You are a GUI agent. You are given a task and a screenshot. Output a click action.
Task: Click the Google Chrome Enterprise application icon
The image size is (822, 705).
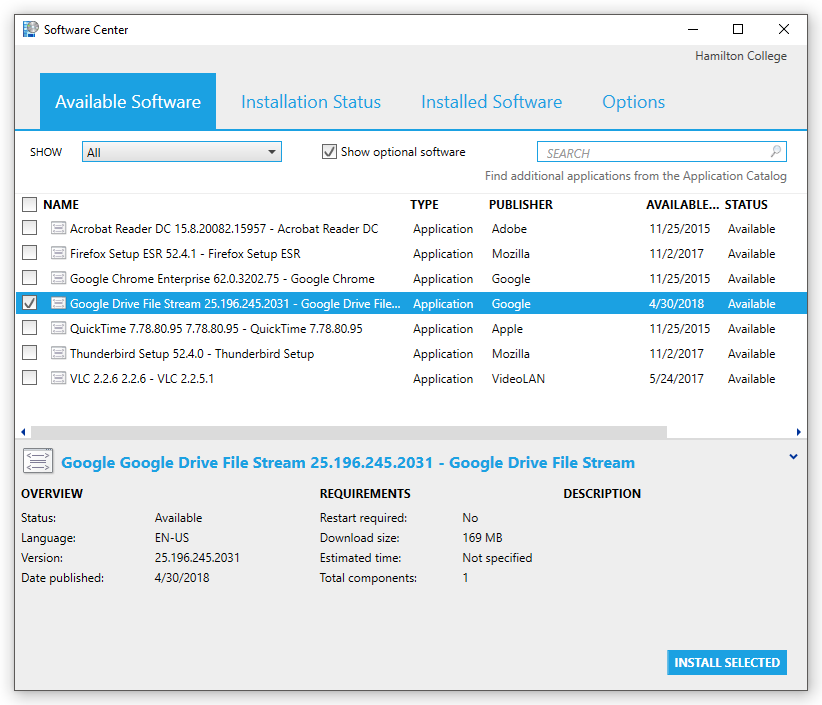pos(58,278)
